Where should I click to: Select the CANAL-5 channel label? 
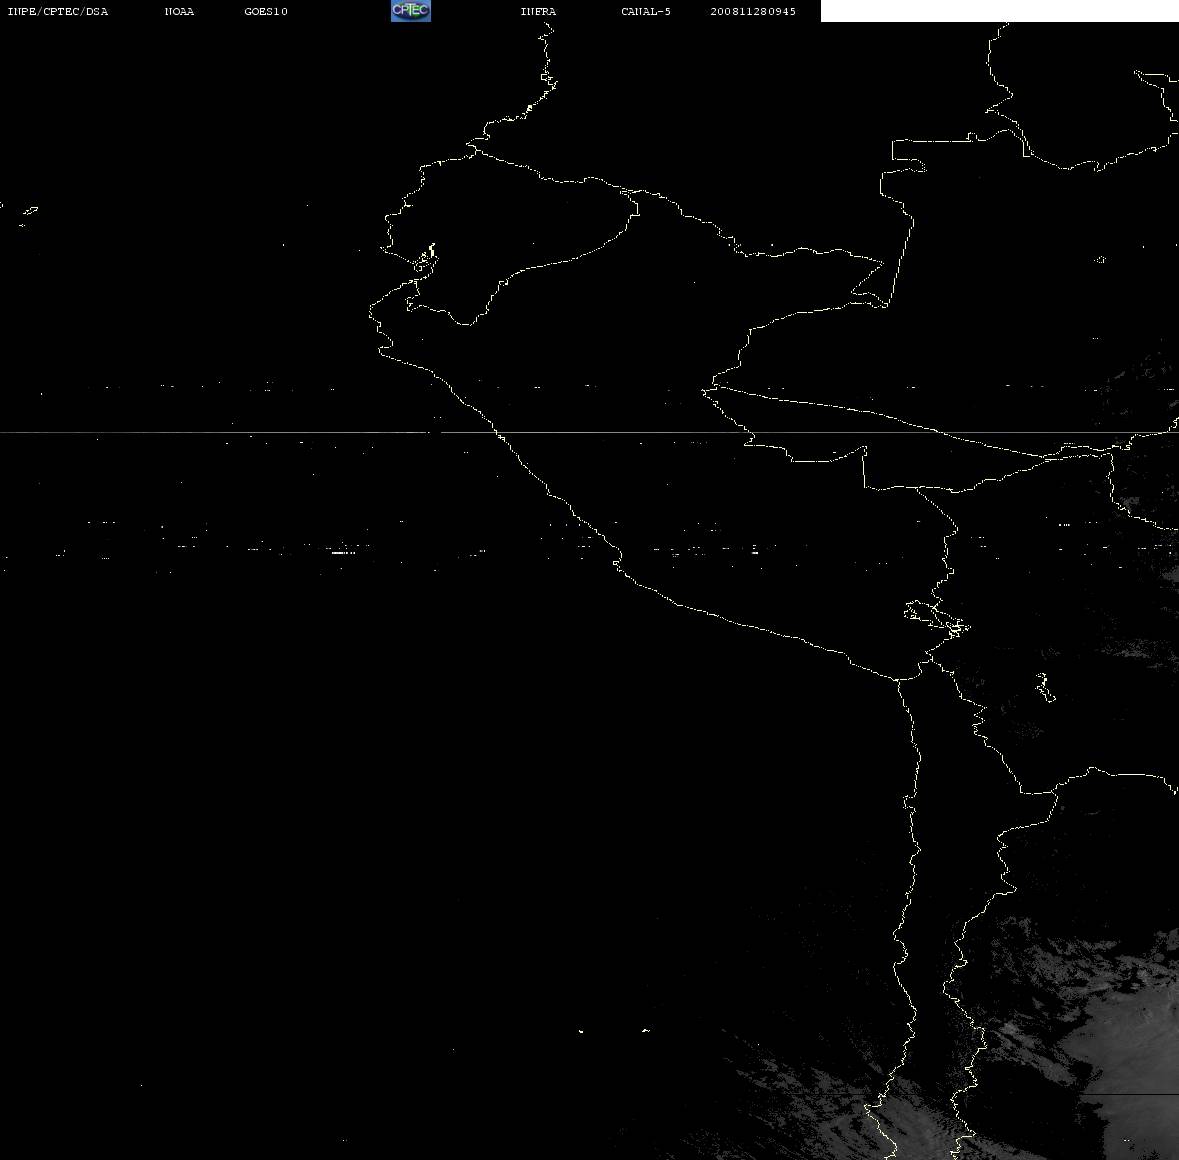[x=646, y=11]
